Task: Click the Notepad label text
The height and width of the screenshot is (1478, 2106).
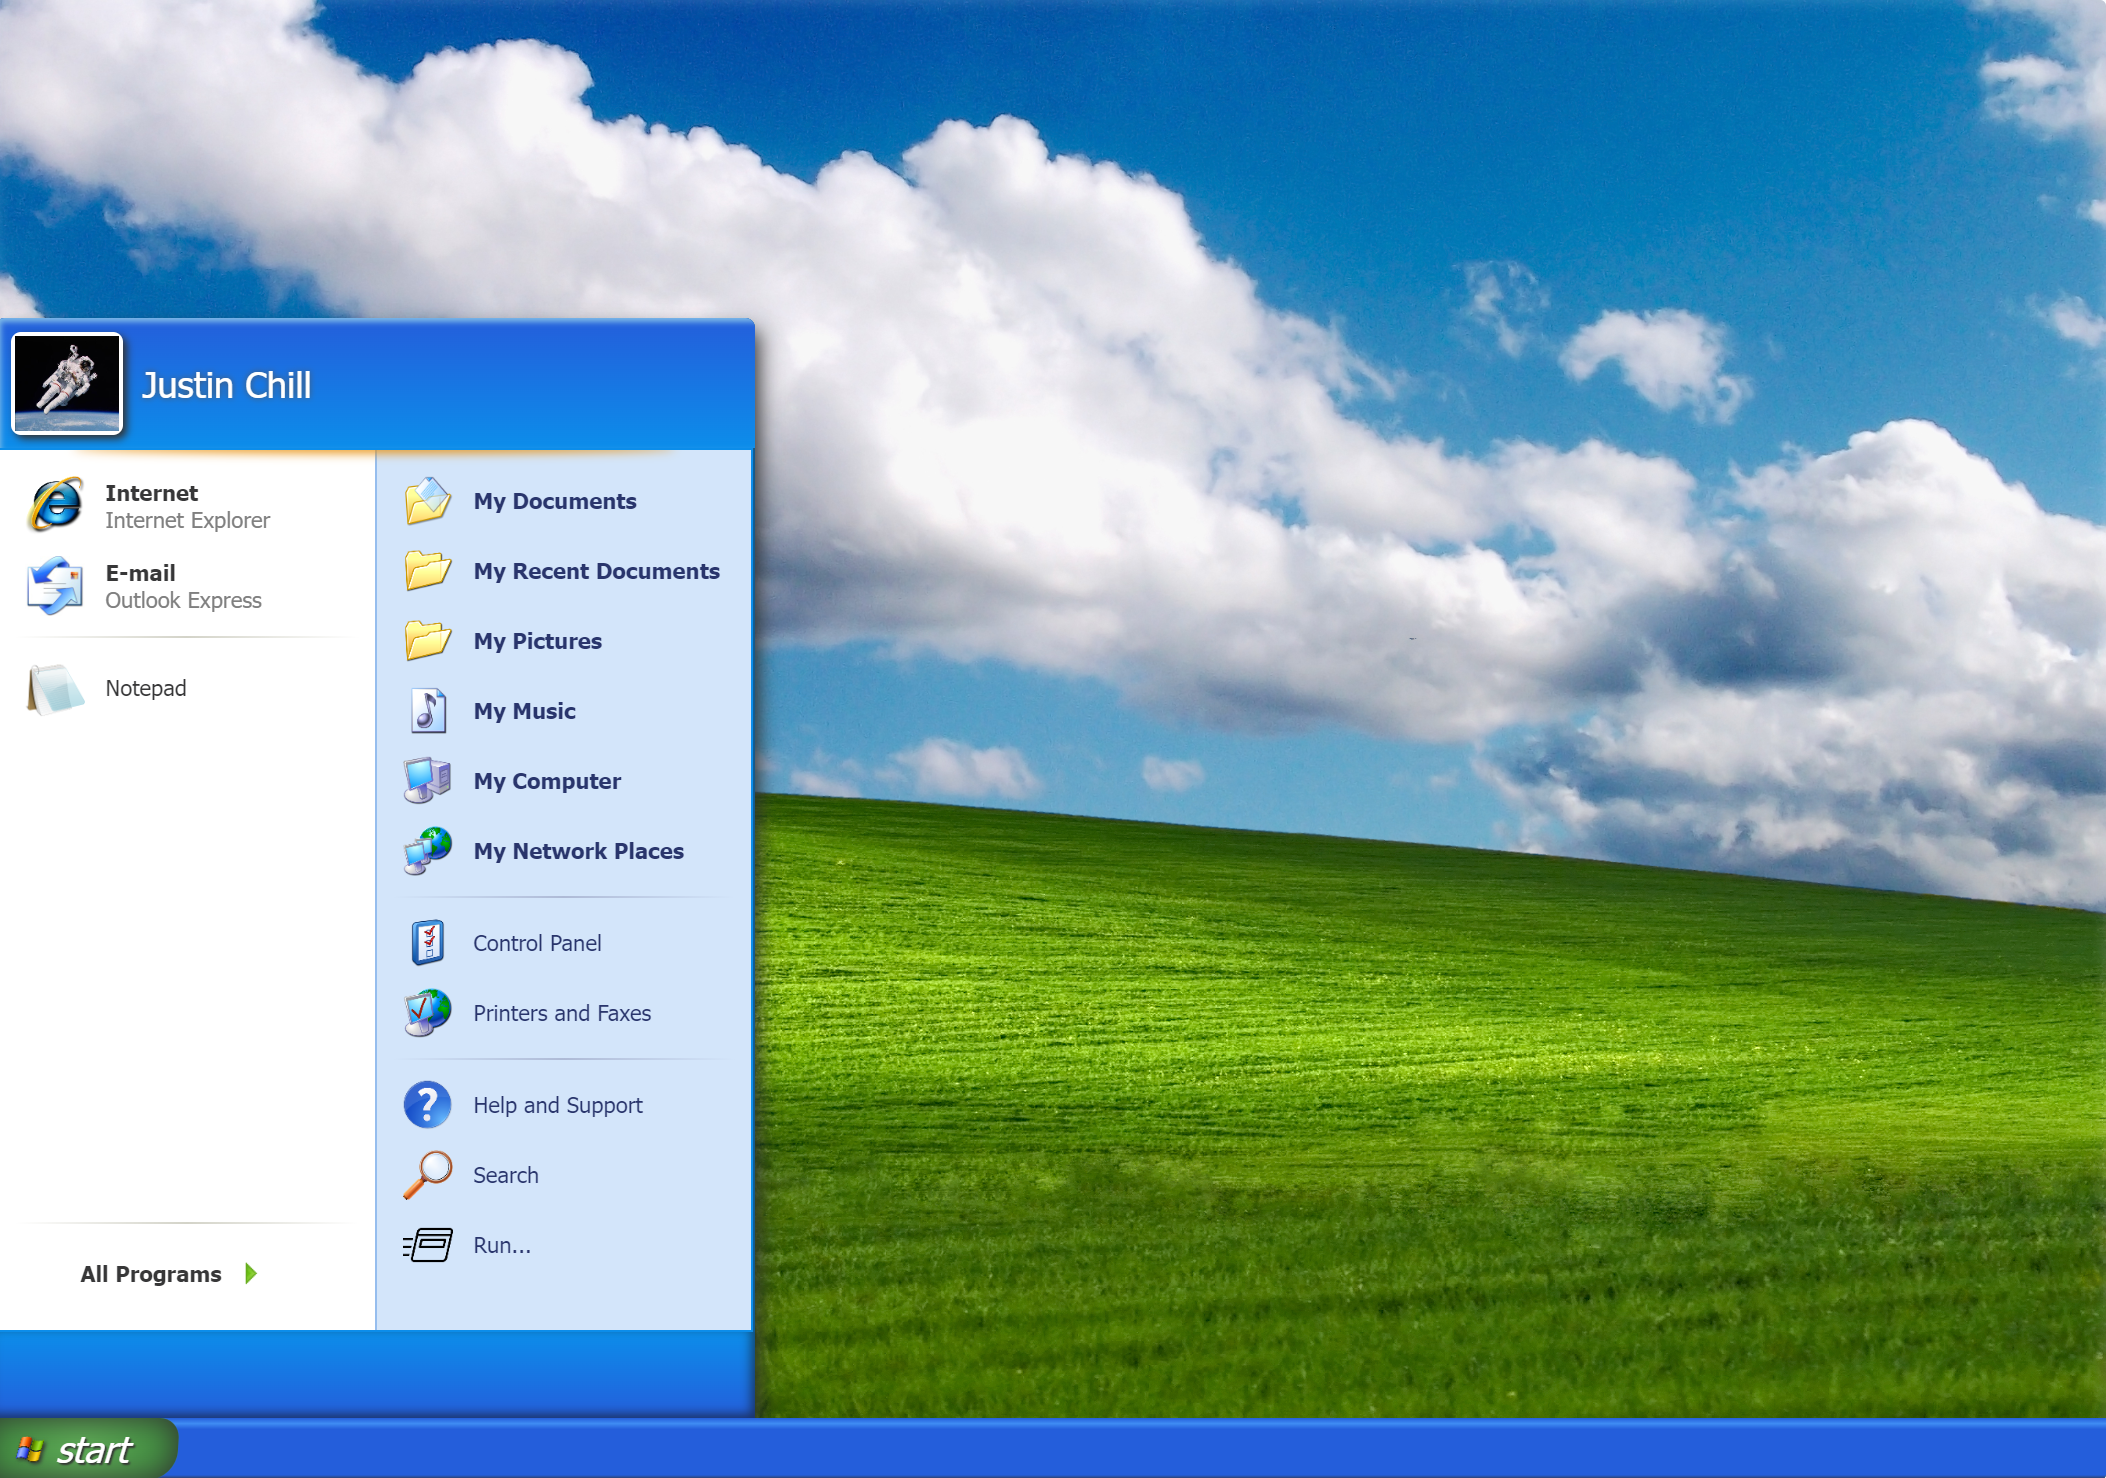Action: [x=146, y=689]
